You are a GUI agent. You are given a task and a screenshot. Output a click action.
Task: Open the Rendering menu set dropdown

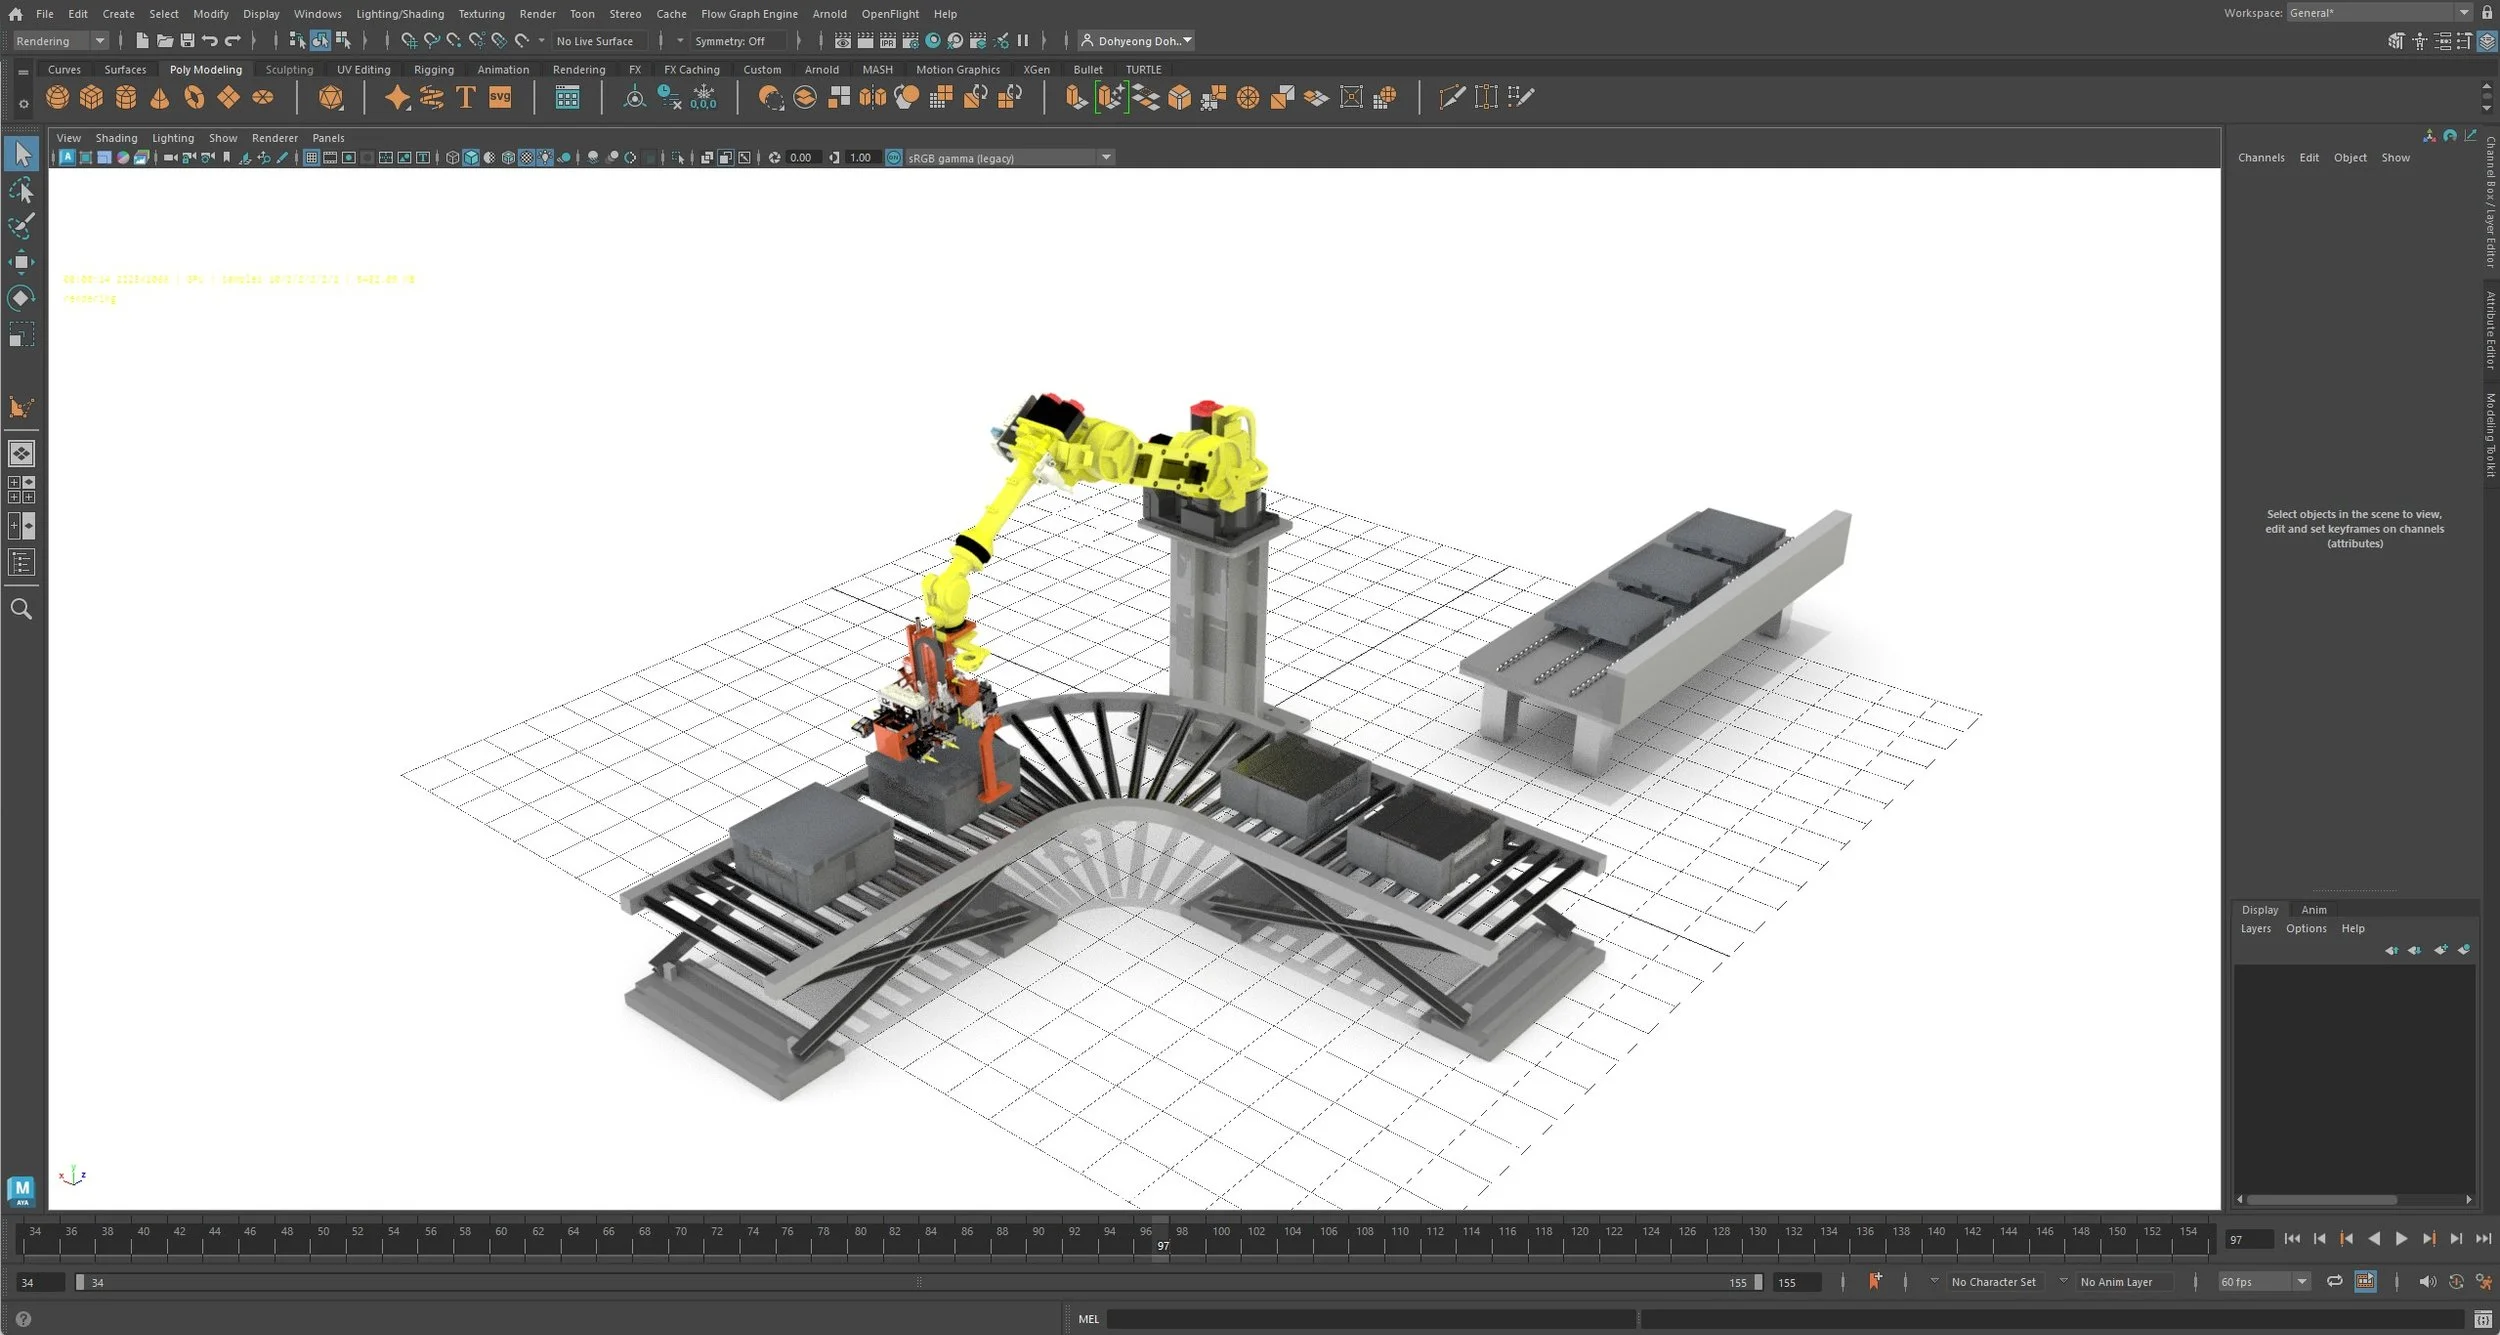61,41
